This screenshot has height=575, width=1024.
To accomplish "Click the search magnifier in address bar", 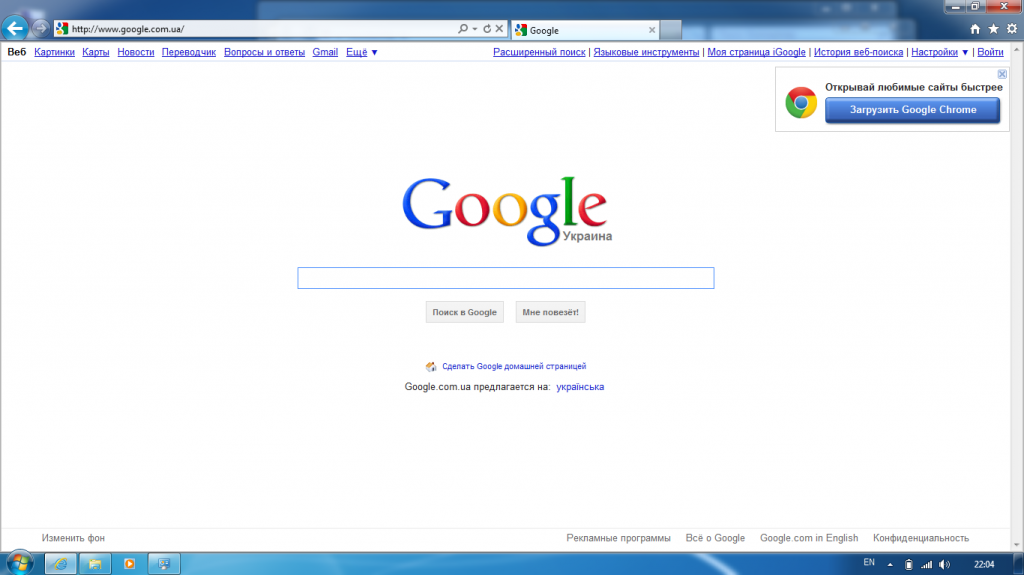I will 463,29.
